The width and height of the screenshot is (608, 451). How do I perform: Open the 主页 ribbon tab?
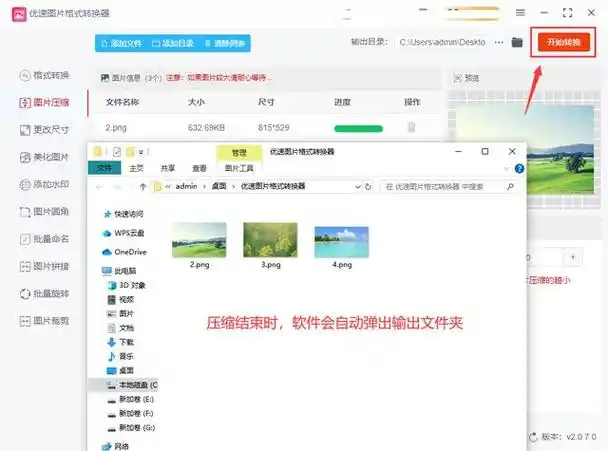click(x=136, y=168)
